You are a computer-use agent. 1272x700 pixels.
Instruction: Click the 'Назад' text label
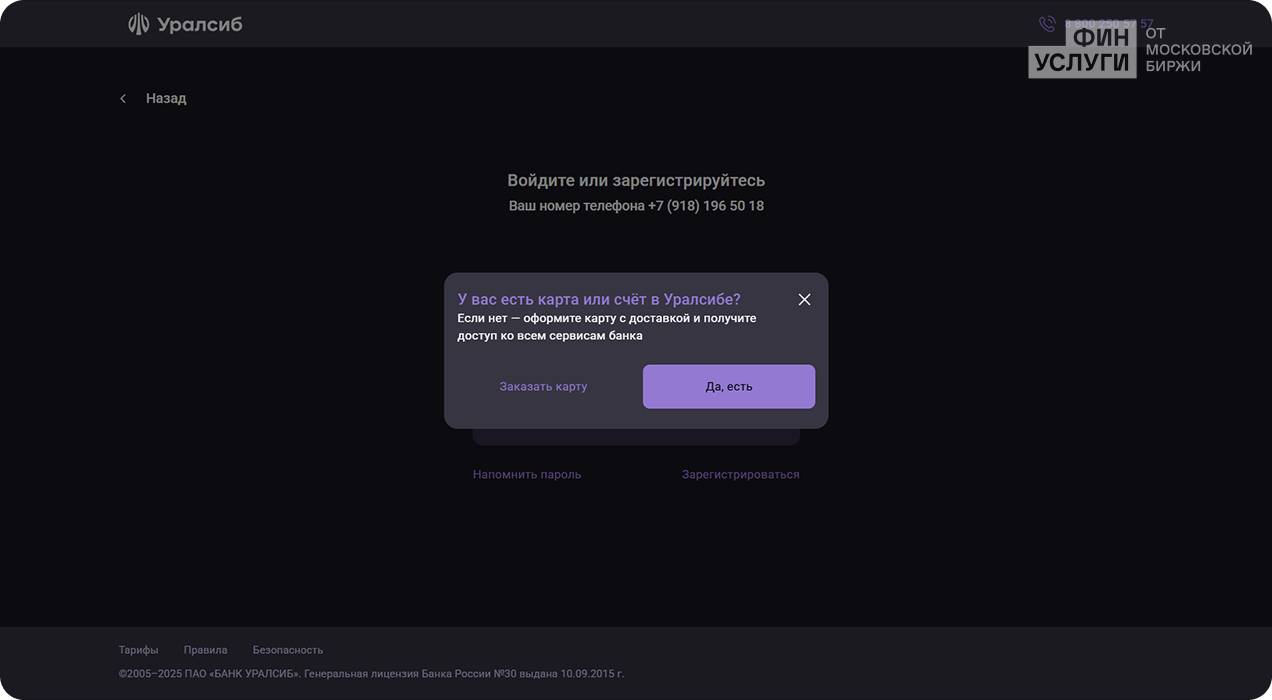tap(166, 98)
